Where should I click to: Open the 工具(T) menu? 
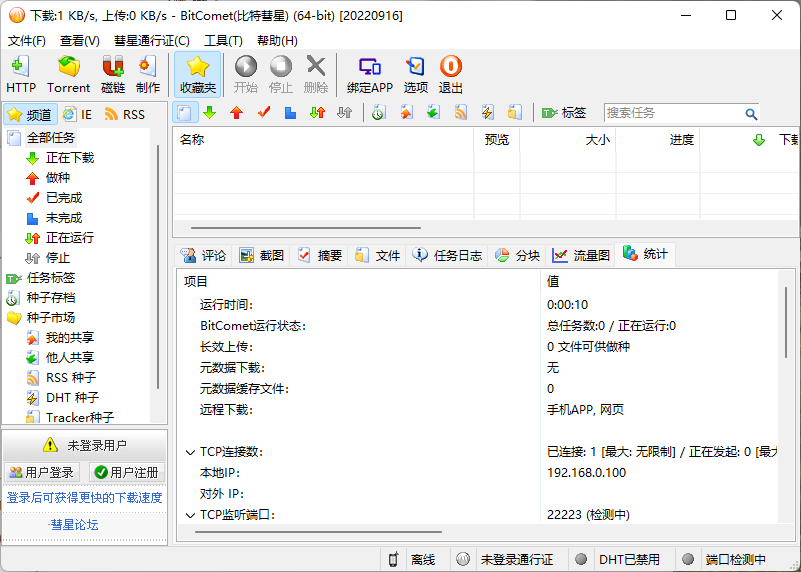(x=223, y=41)
